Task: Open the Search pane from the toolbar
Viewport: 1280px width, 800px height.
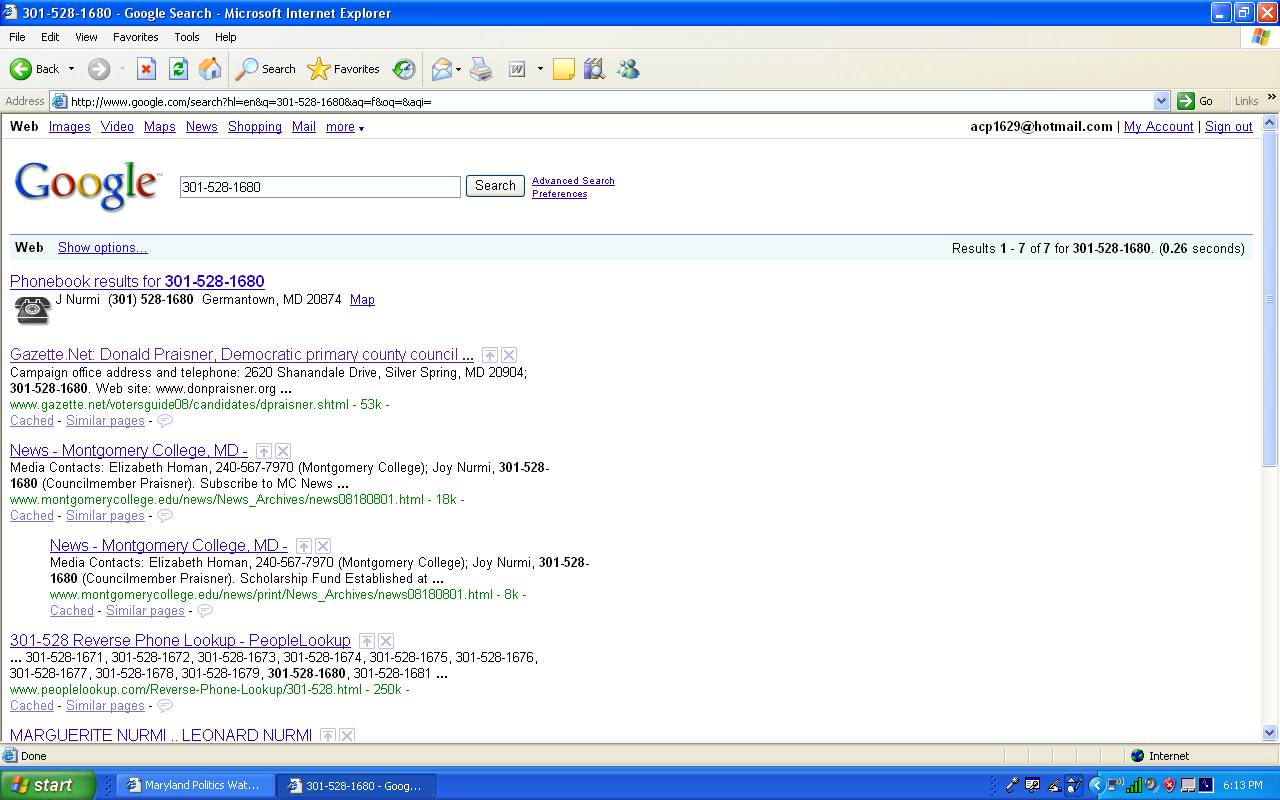Action: [266, 69]
